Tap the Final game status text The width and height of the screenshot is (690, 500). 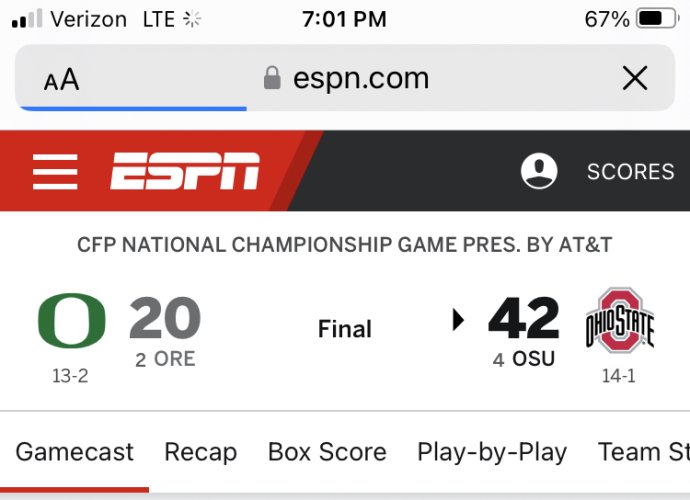click(345, 329)
